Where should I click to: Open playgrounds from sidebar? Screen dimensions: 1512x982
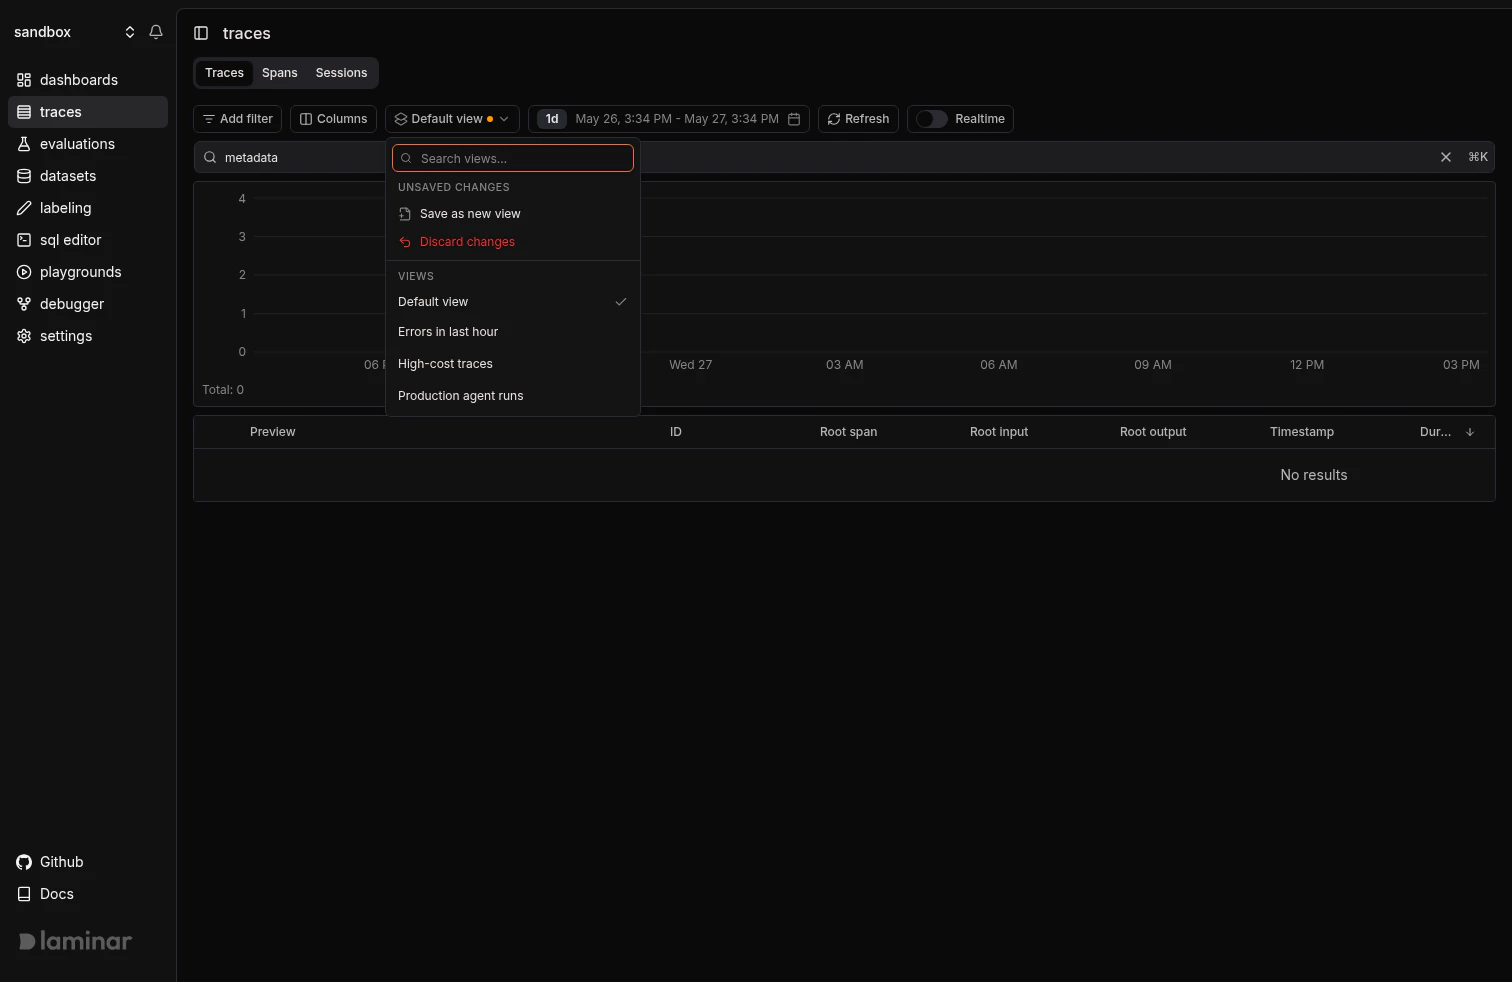[88, 272]
